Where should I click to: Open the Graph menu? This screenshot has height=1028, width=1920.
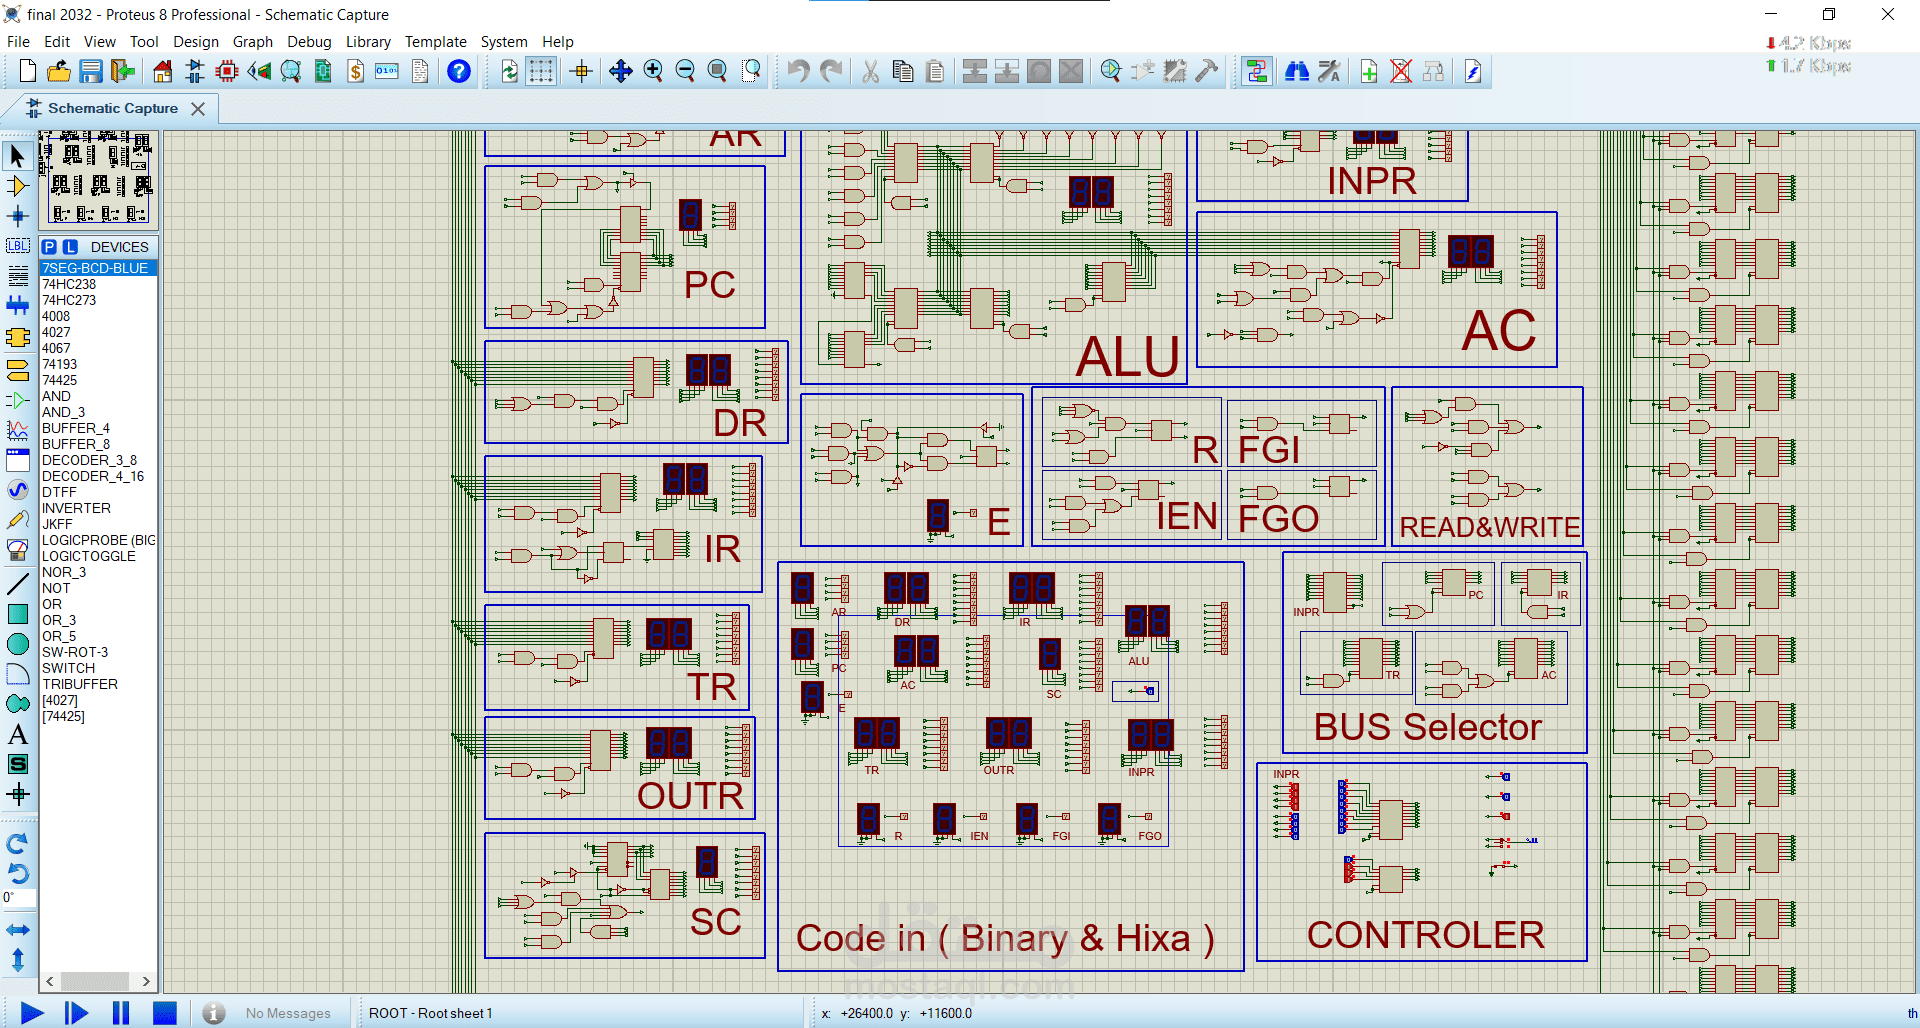pyautogui.click(x=253, y=42)
